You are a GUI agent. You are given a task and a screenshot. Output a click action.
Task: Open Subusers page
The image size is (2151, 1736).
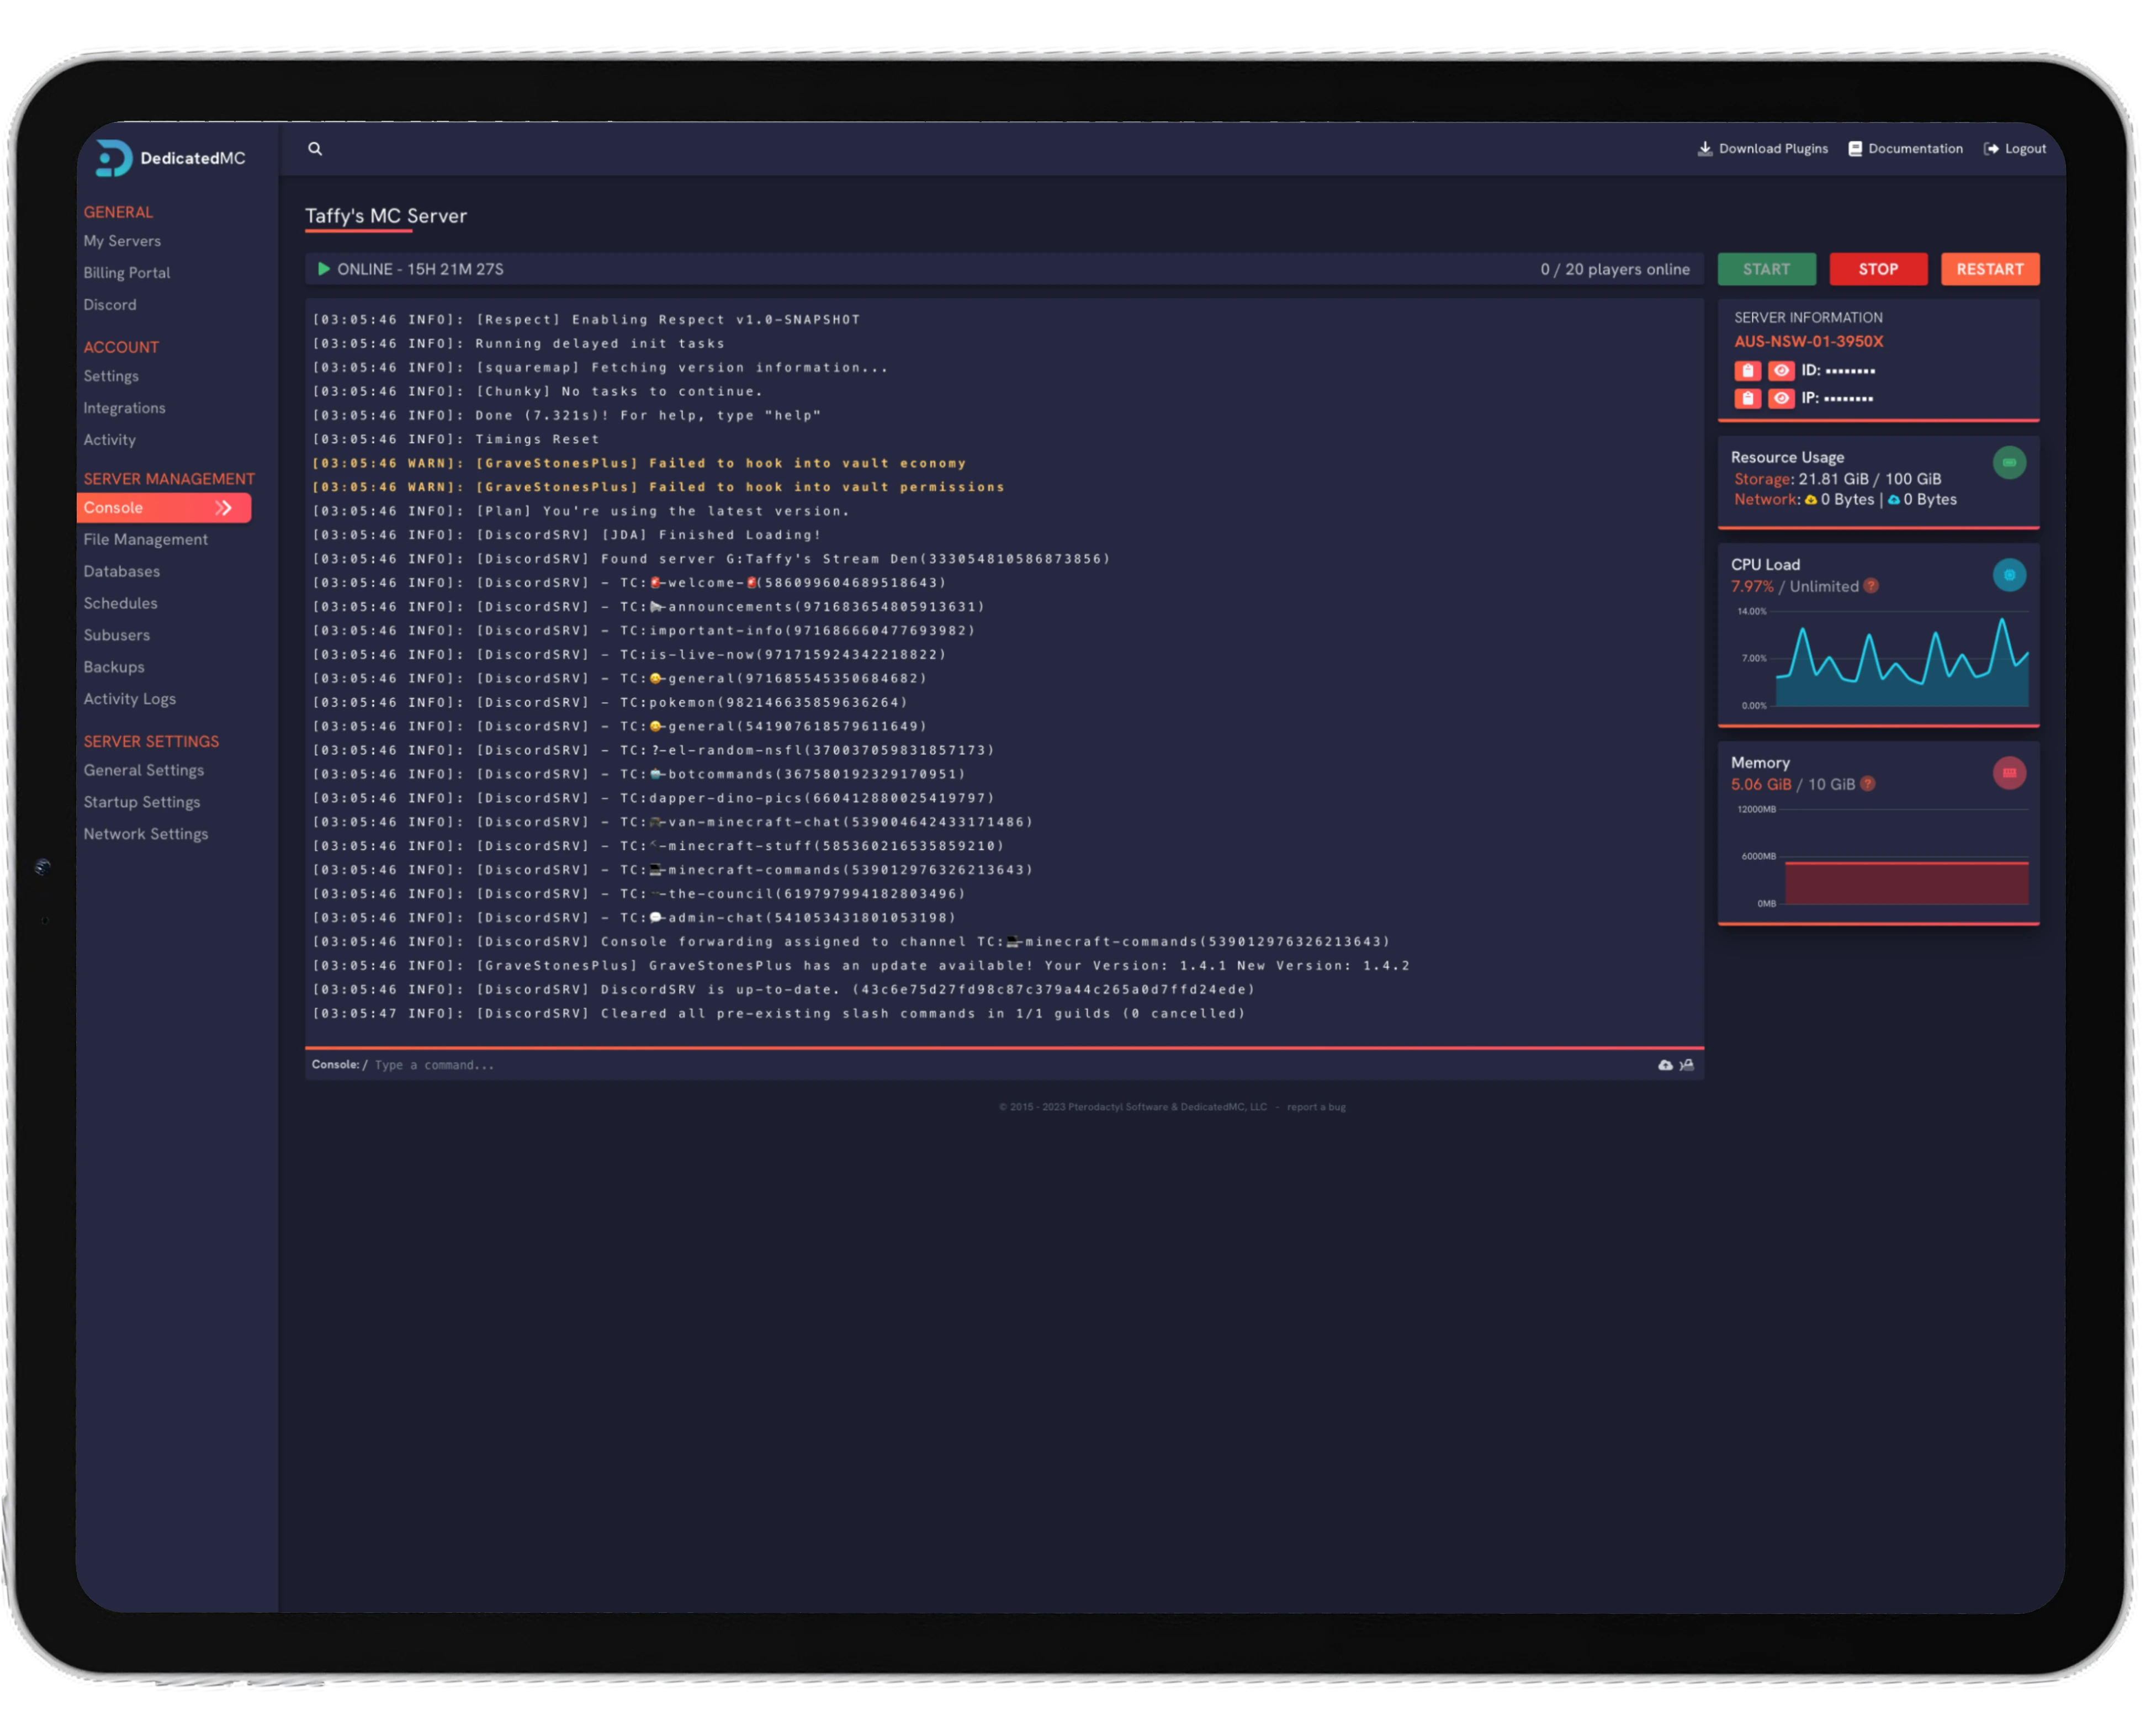tap(117, 637)
